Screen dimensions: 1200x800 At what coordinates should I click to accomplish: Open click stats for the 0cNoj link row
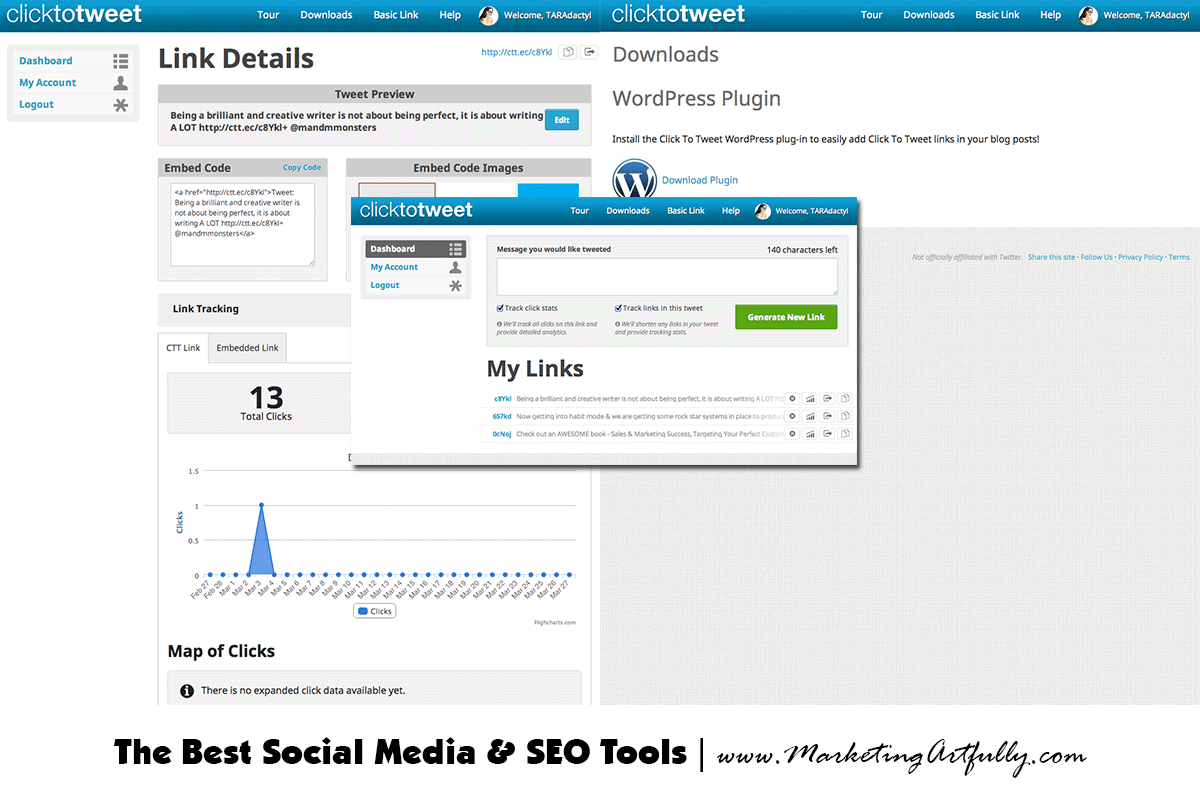pyautogui.click(x=811, y=434)
